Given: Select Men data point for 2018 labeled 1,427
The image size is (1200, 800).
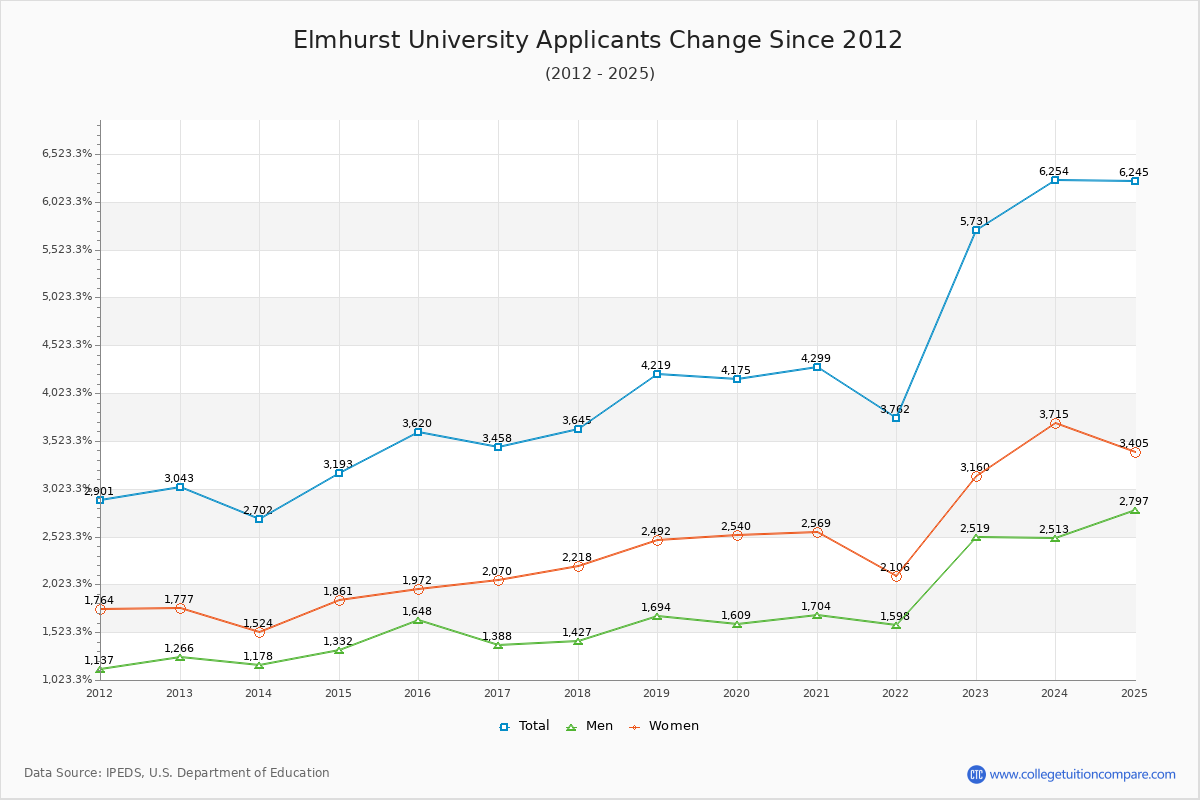Looking at the screenshot, I should [x=578, y=641].
